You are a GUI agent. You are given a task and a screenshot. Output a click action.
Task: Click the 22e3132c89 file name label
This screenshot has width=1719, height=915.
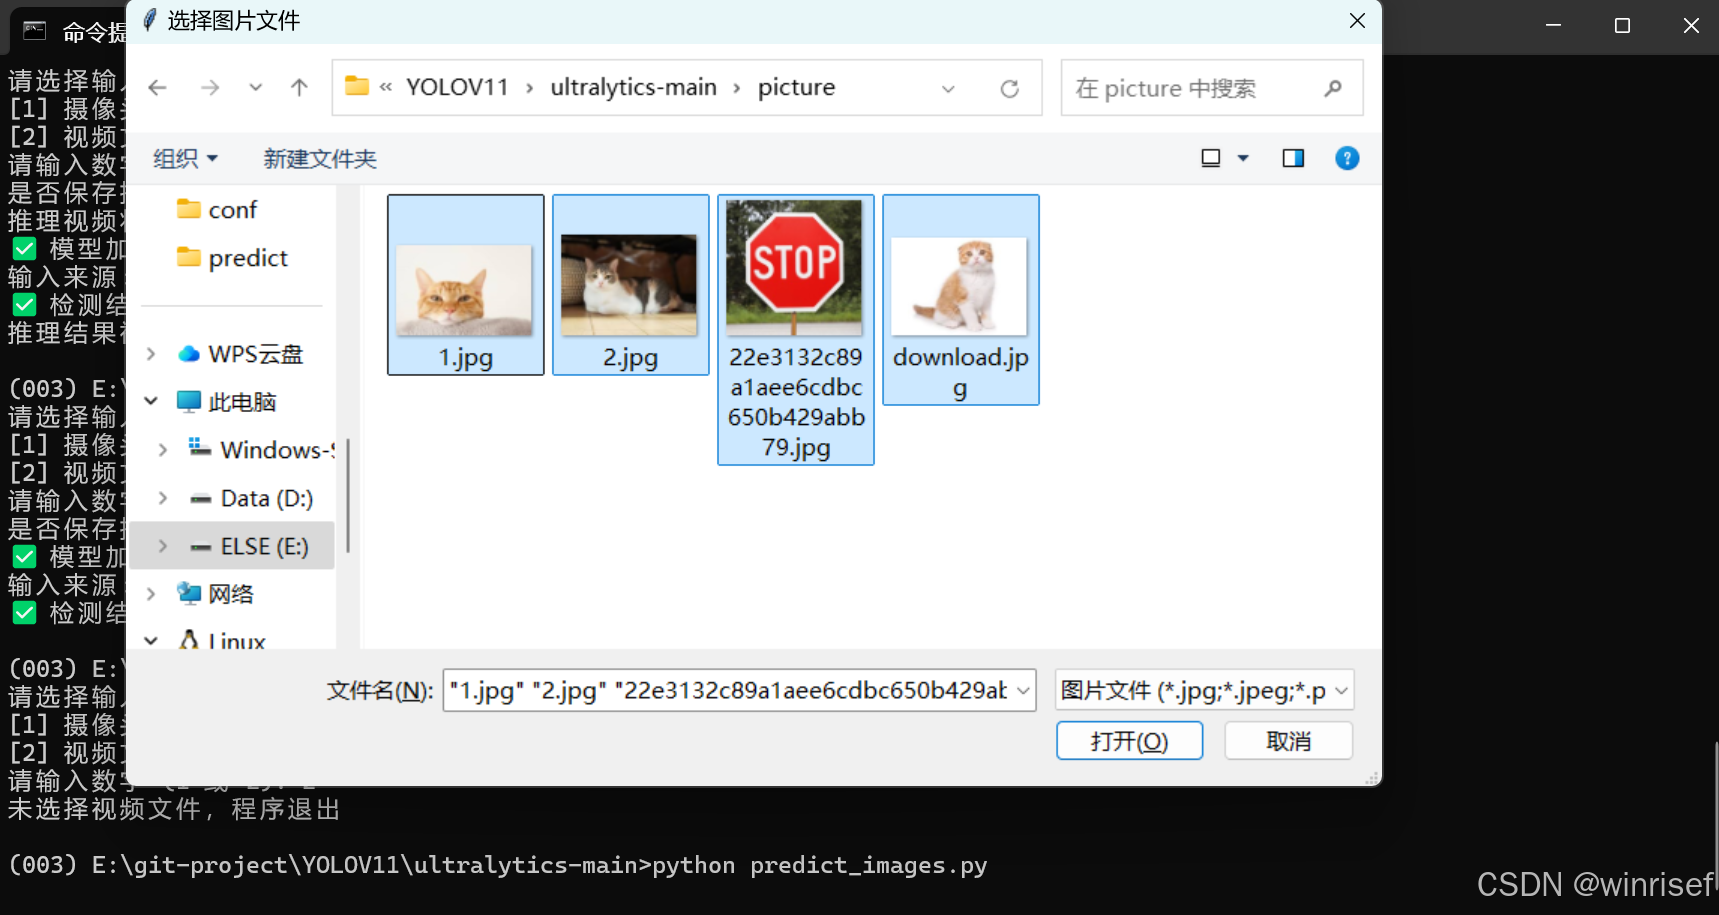click(796, 402)
